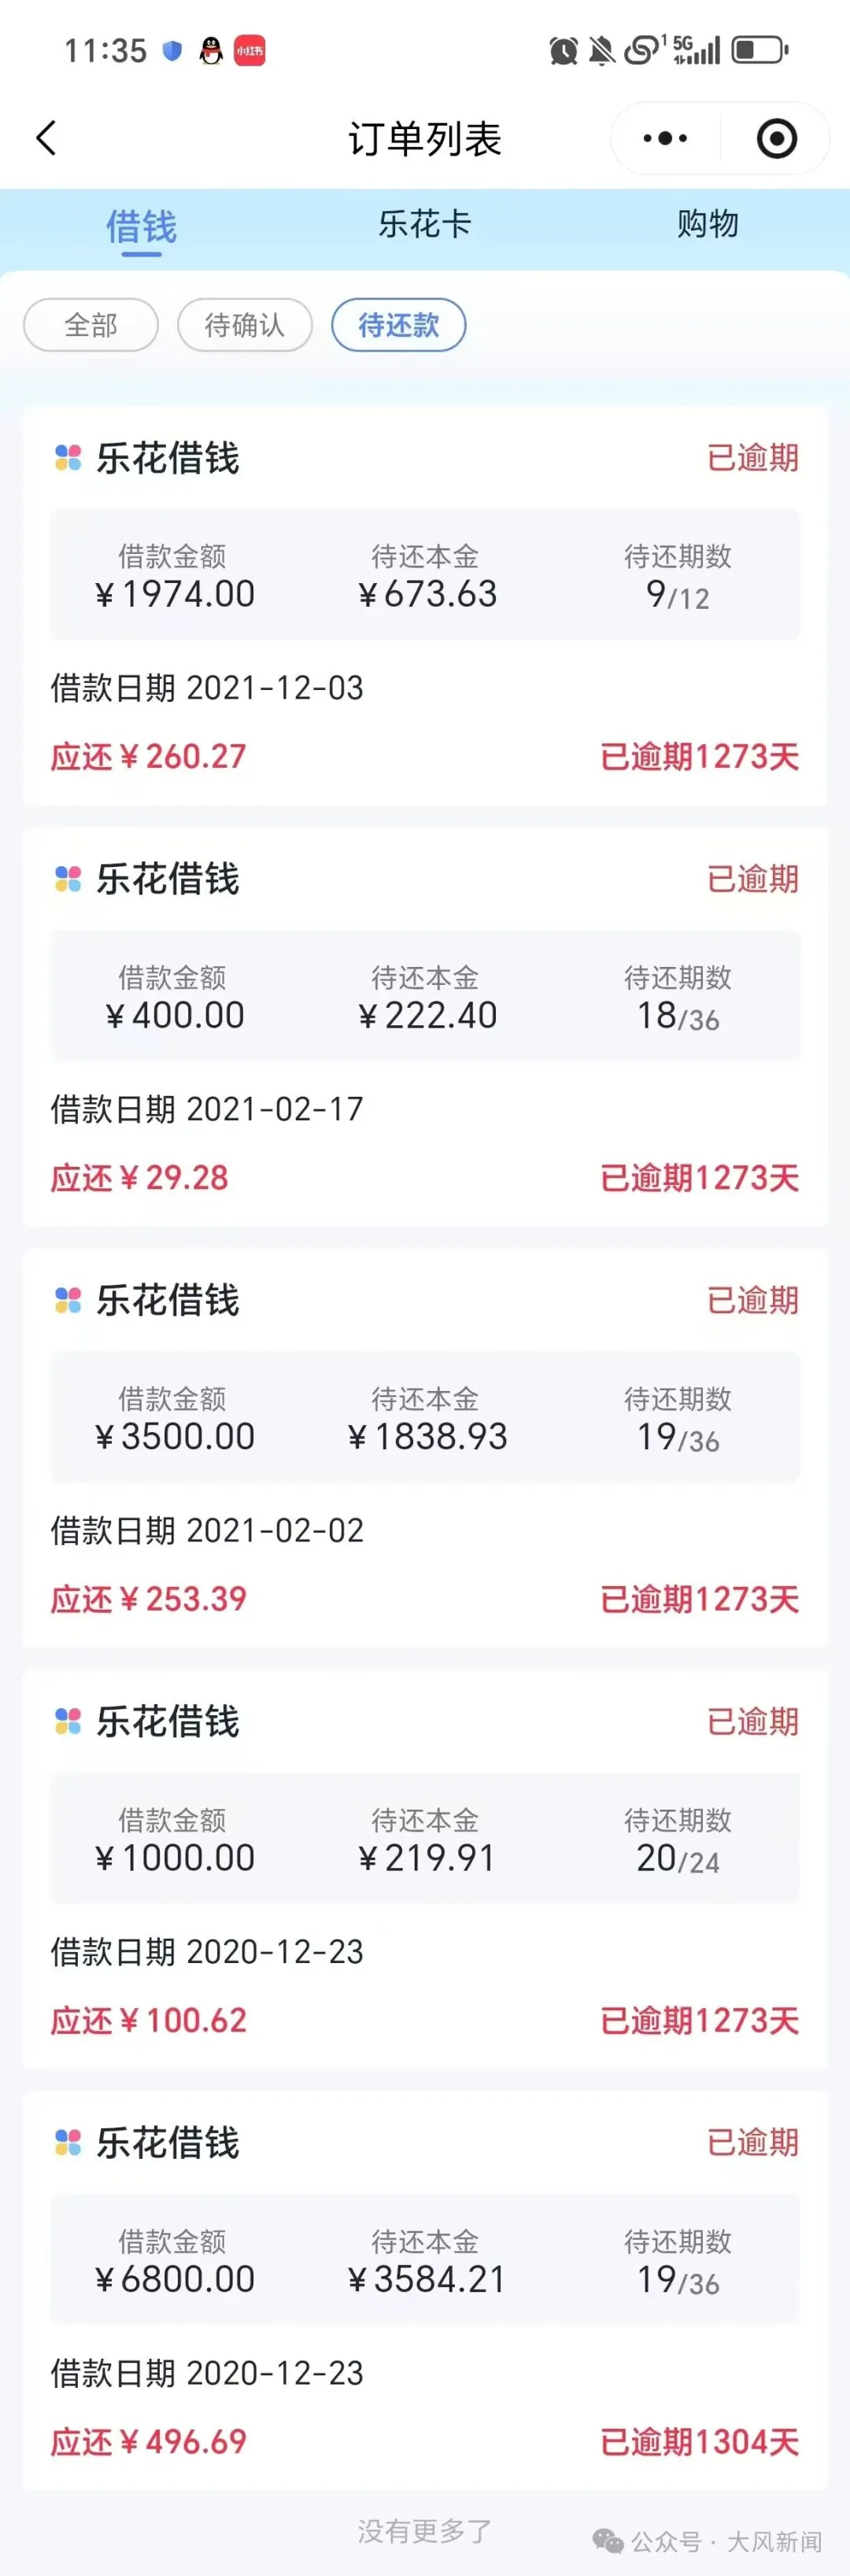Viewport: 850px width, 2576px height.
Task: Switch to the 乐花卡 tab
Action: [424, 224]
